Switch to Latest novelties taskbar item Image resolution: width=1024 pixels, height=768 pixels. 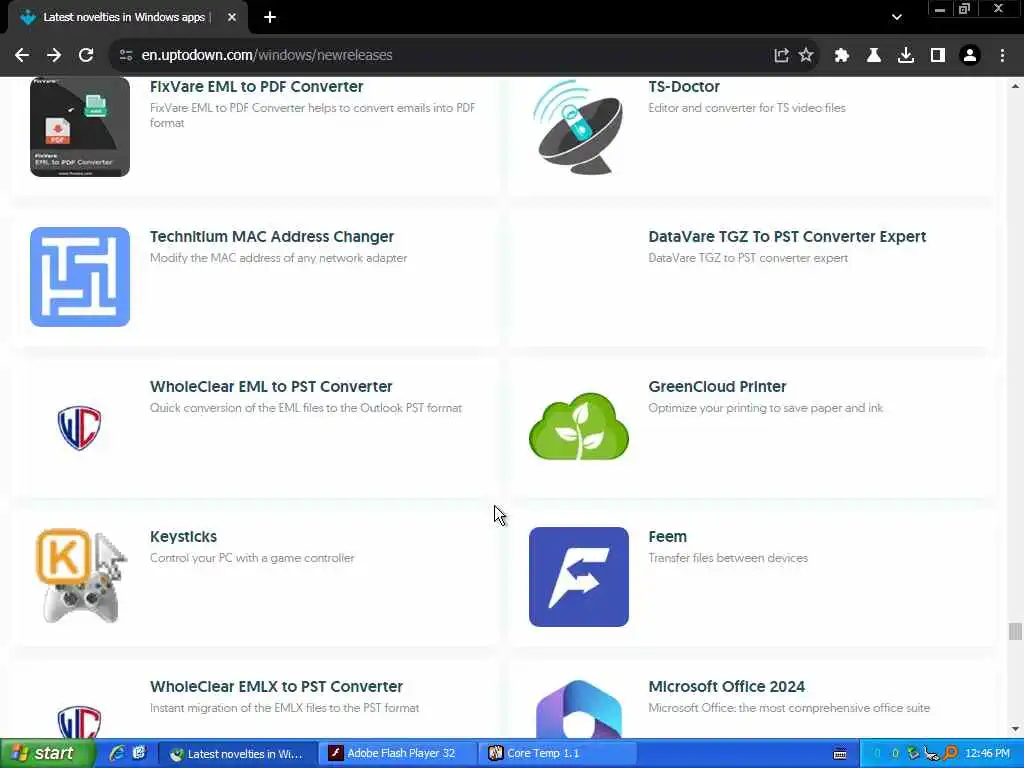coord(238,754)
